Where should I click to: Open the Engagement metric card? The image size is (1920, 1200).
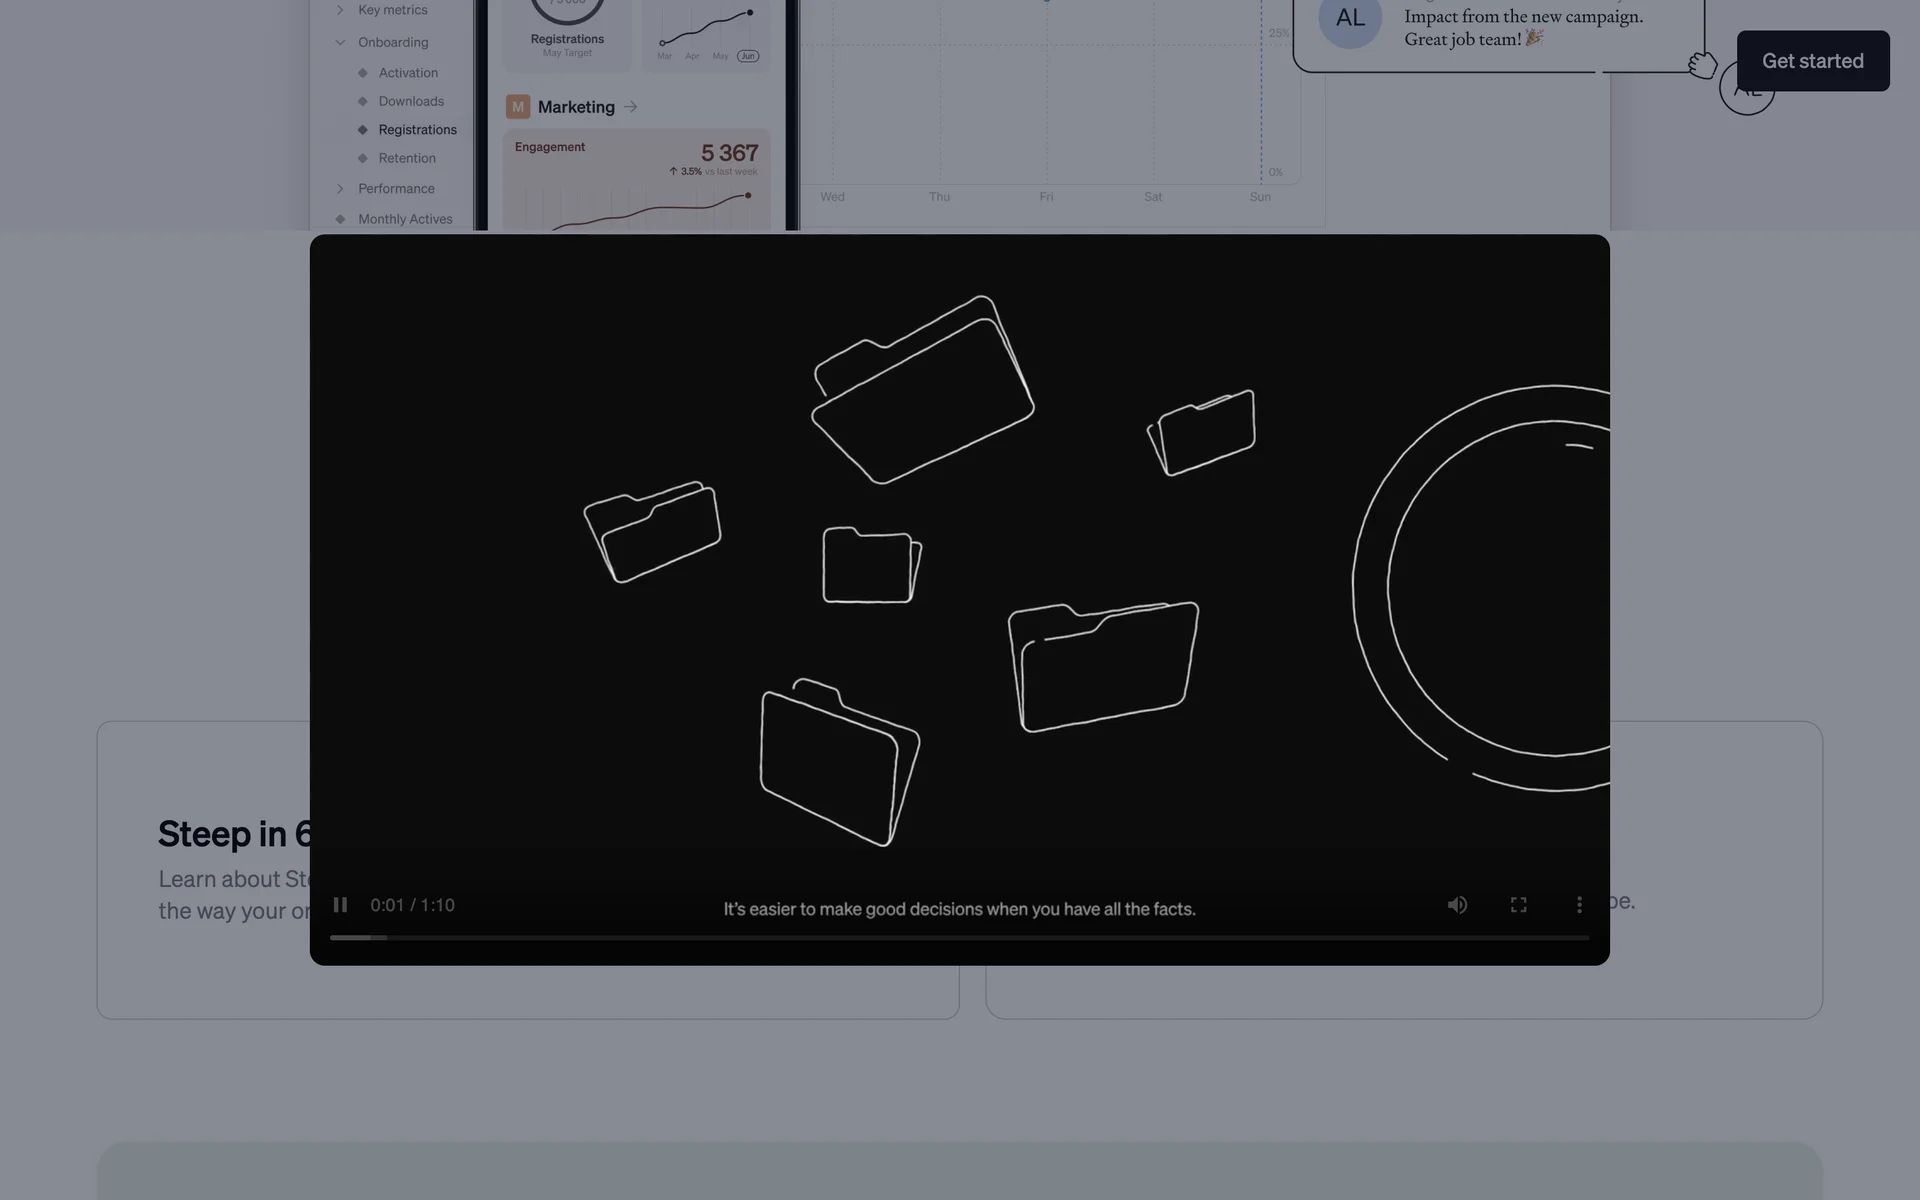click(636, 180)
